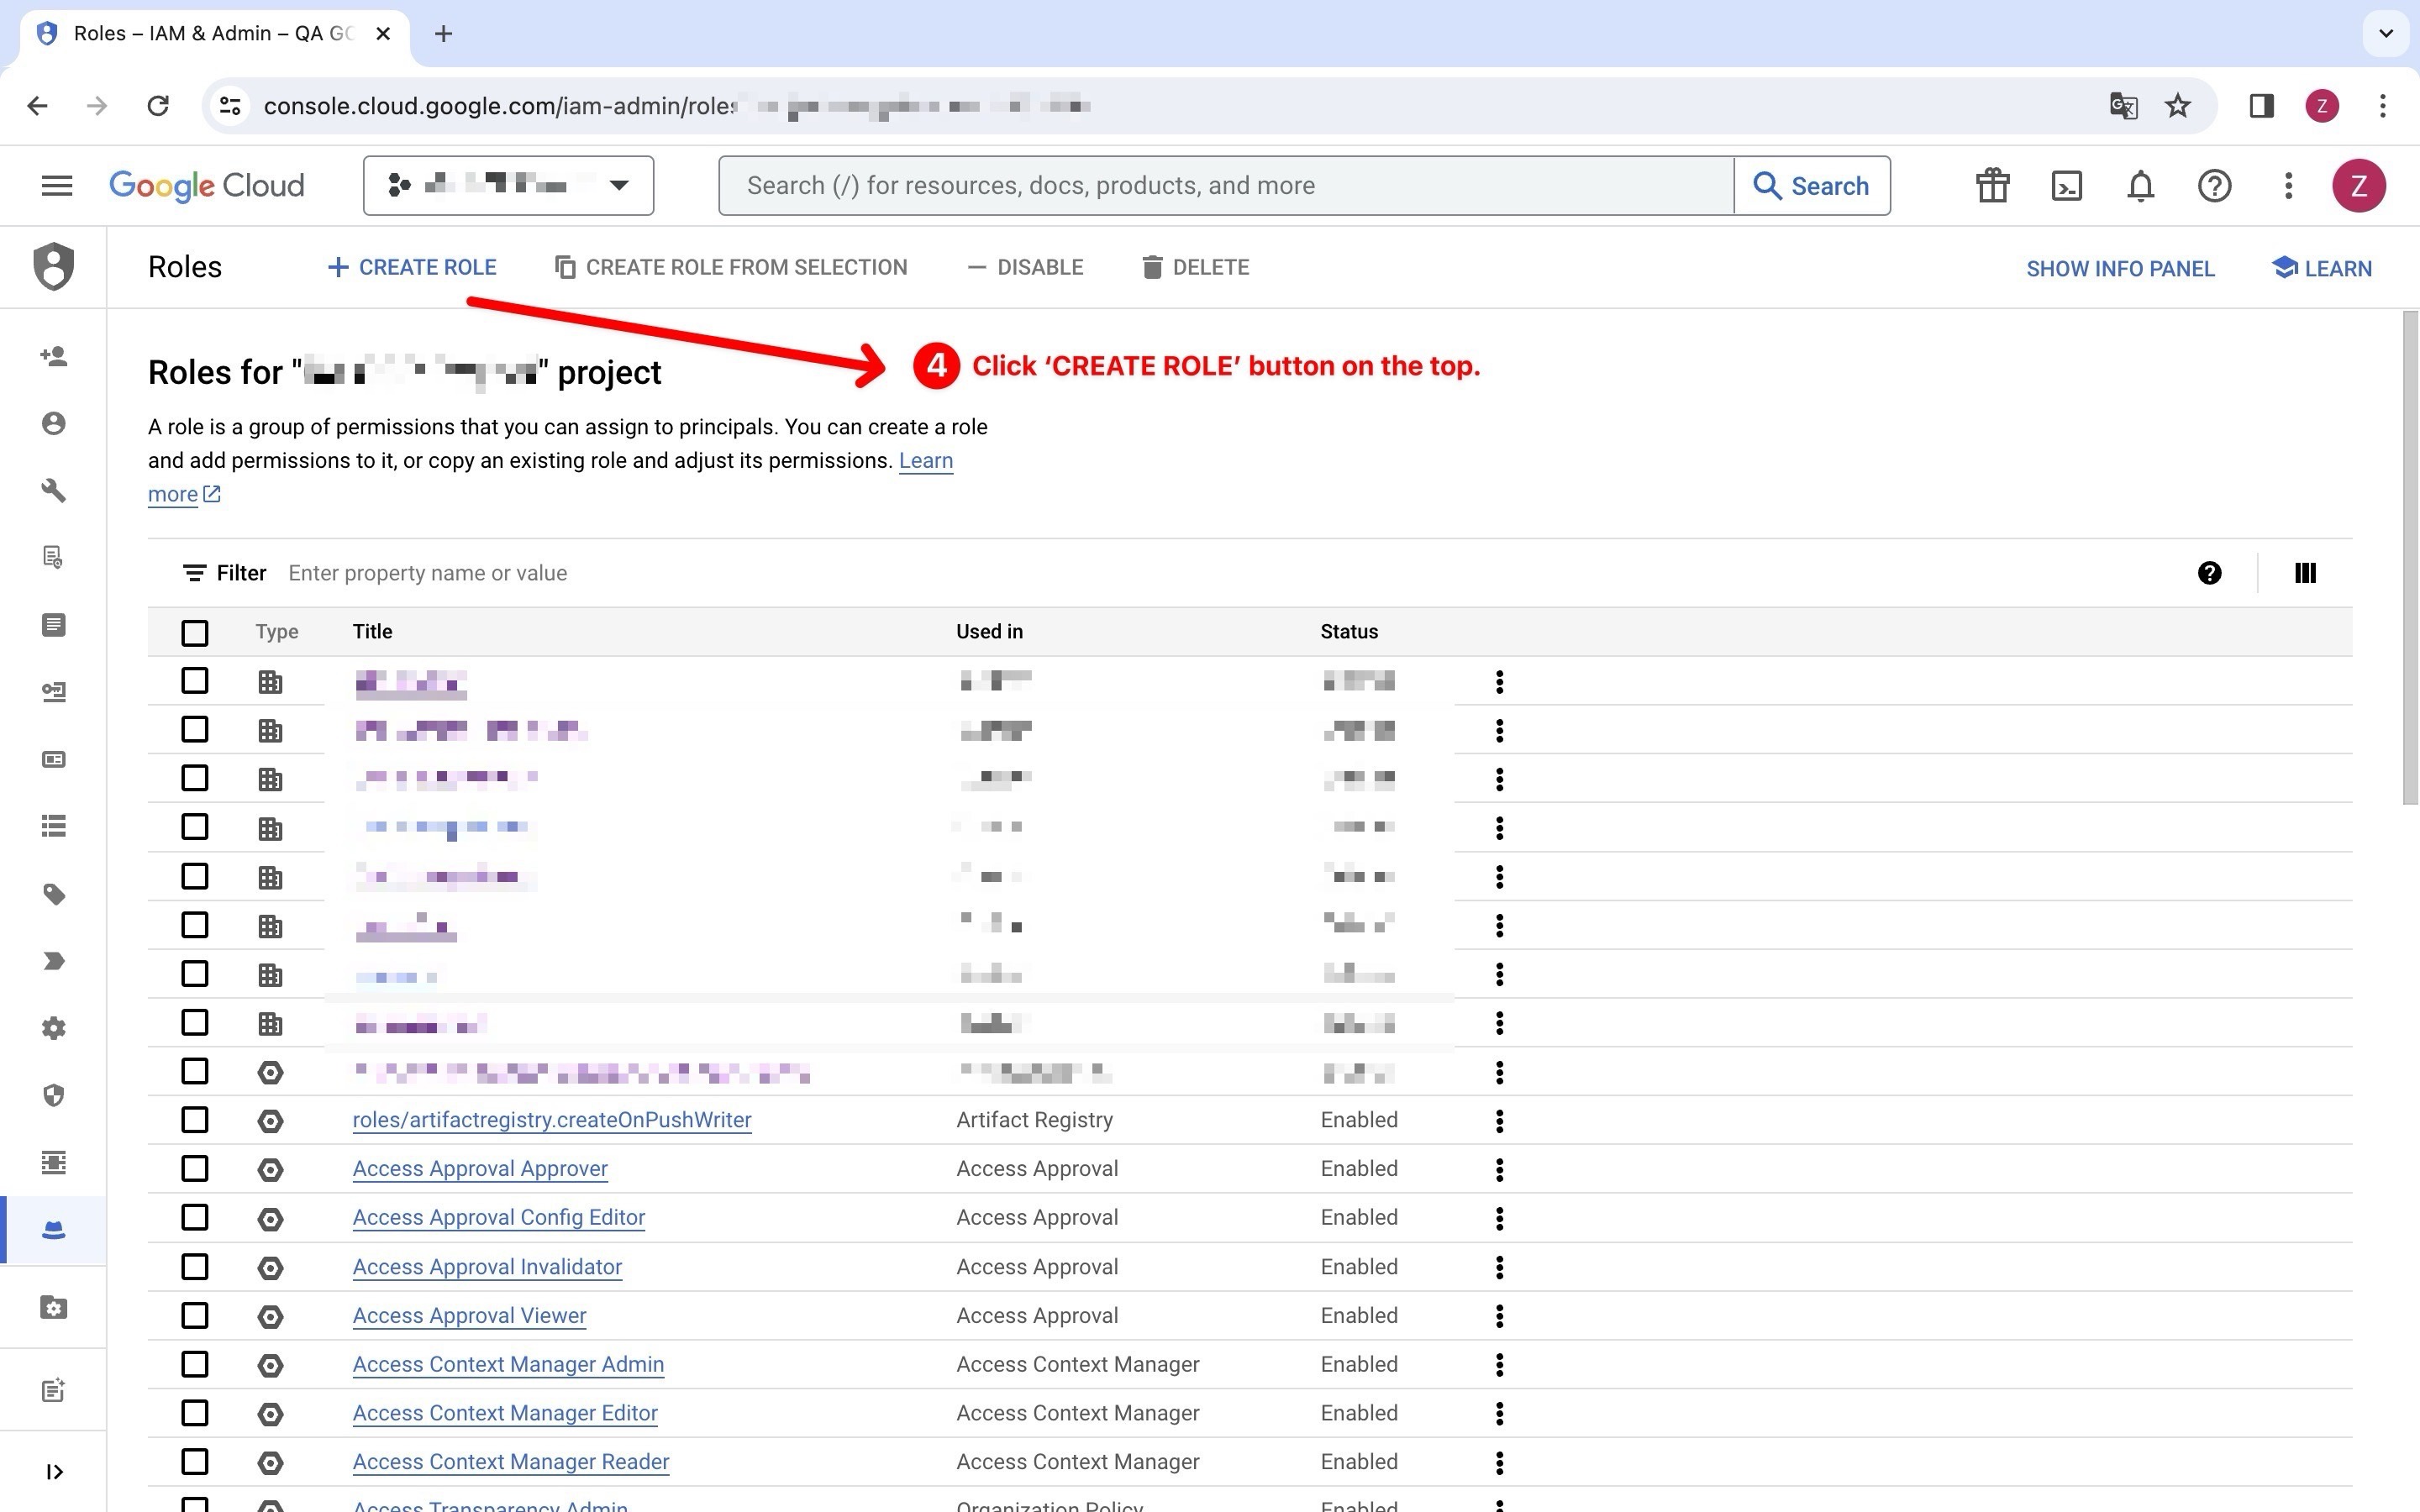Click the Google Translate icon in address bar
Screen dimensions: 2420x1512
2123,105
